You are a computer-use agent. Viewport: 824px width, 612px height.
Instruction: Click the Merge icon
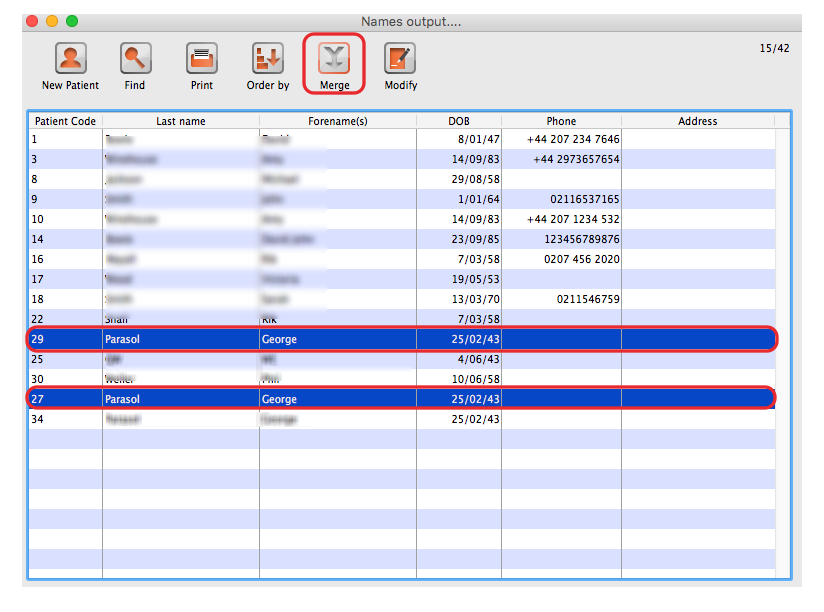(x=334, y=59)
